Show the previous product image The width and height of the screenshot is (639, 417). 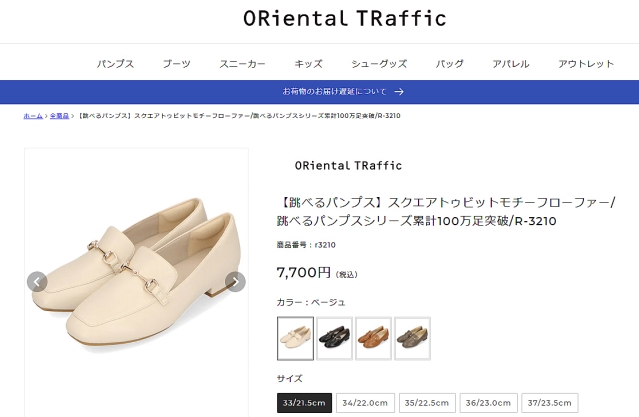pos(37,281)
